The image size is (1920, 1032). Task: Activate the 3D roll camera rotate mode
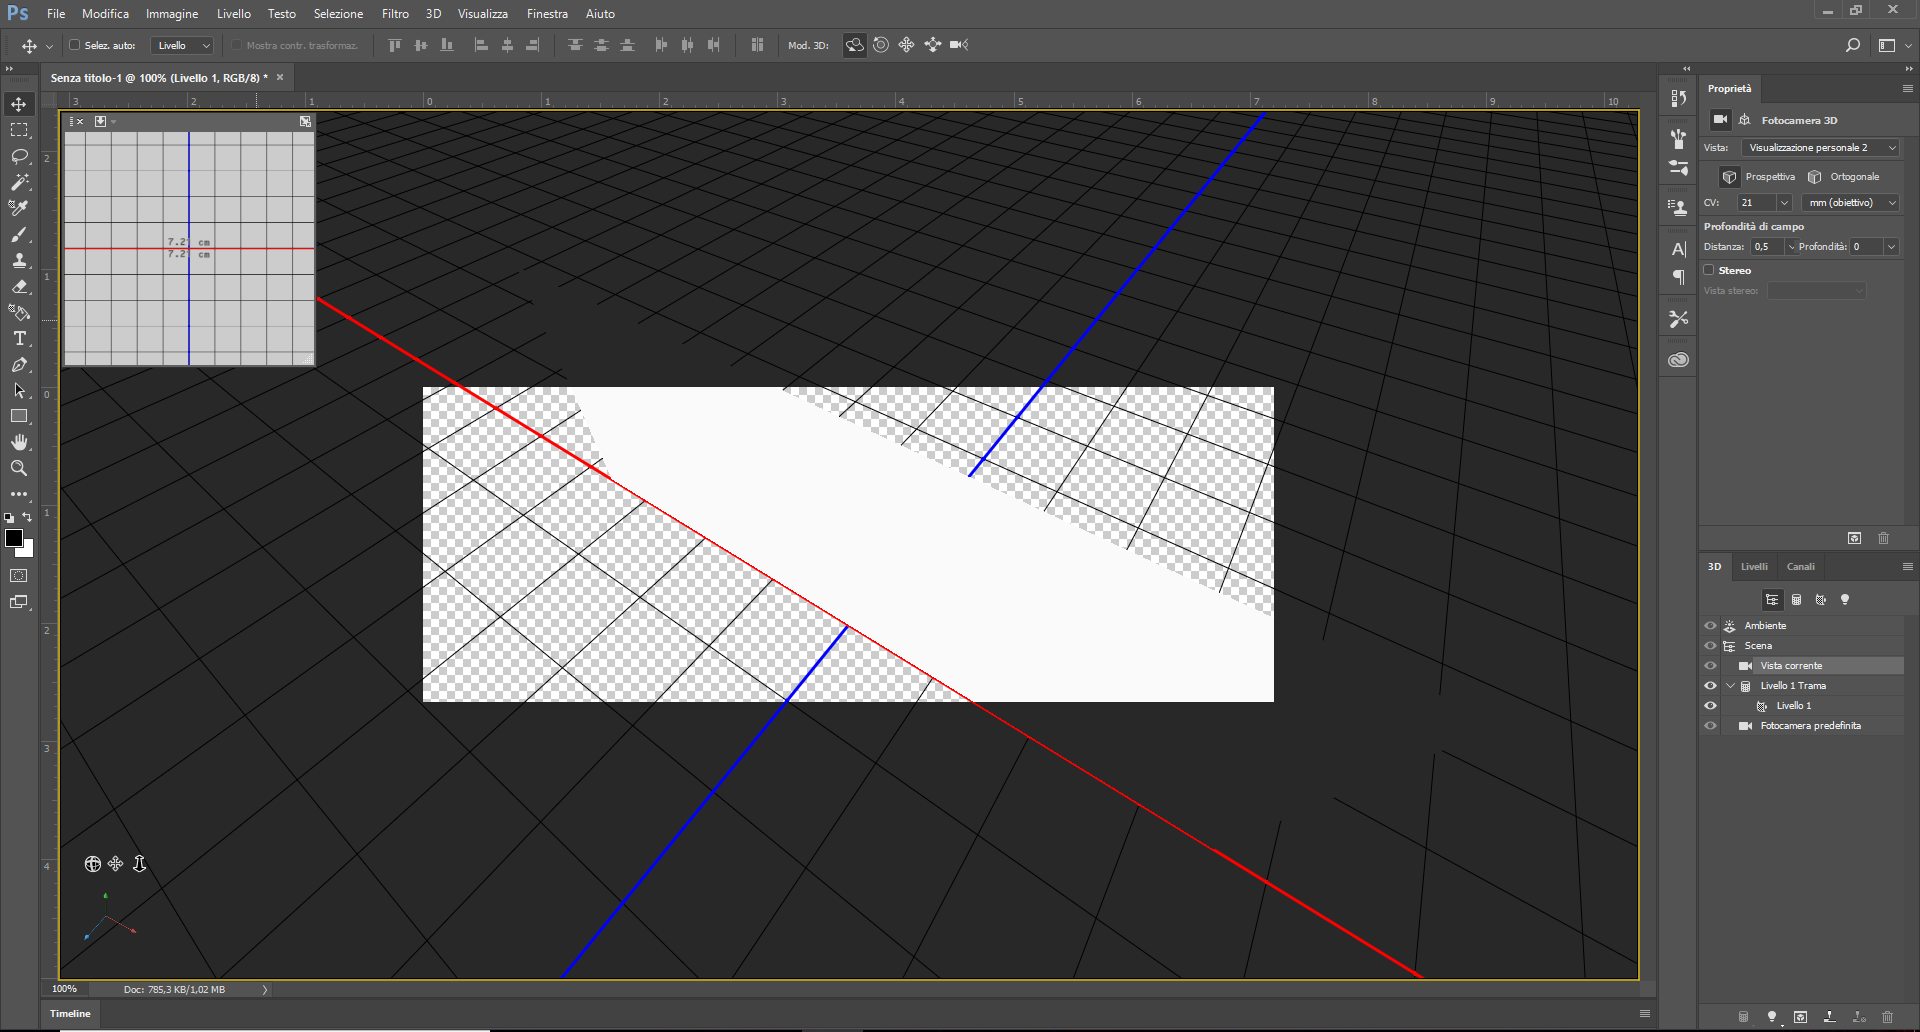pos(881,45)
